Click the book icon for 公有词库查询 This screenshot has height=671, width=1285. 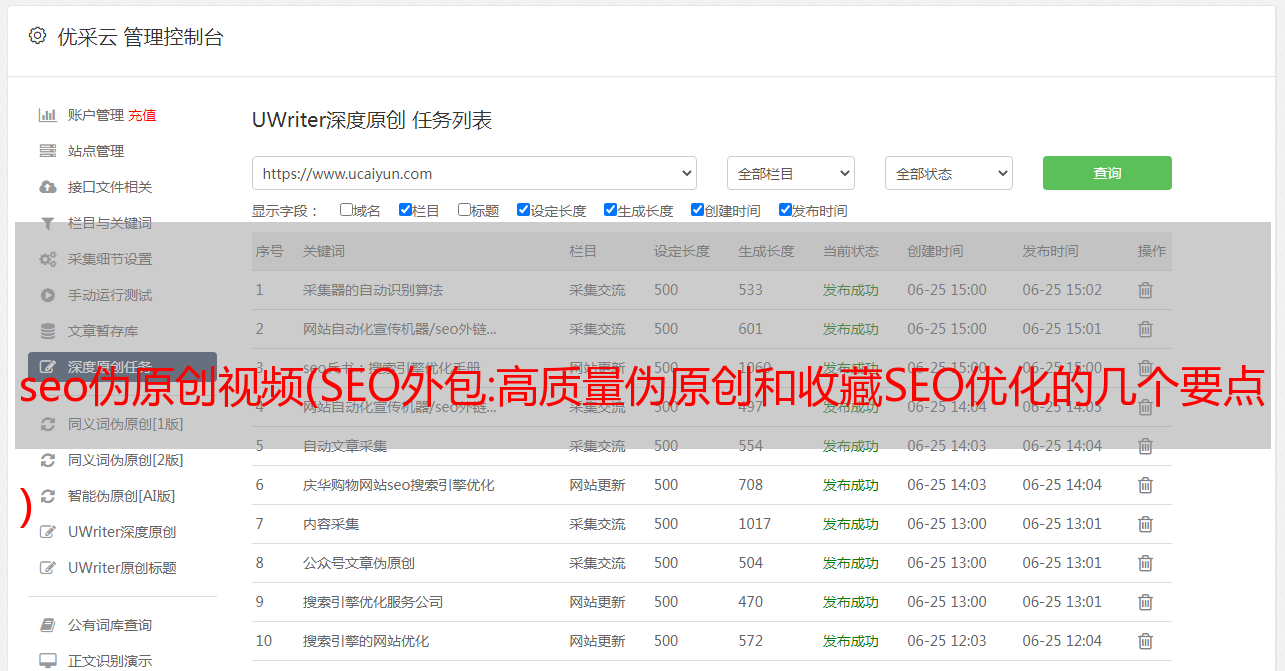coord(47,625)
